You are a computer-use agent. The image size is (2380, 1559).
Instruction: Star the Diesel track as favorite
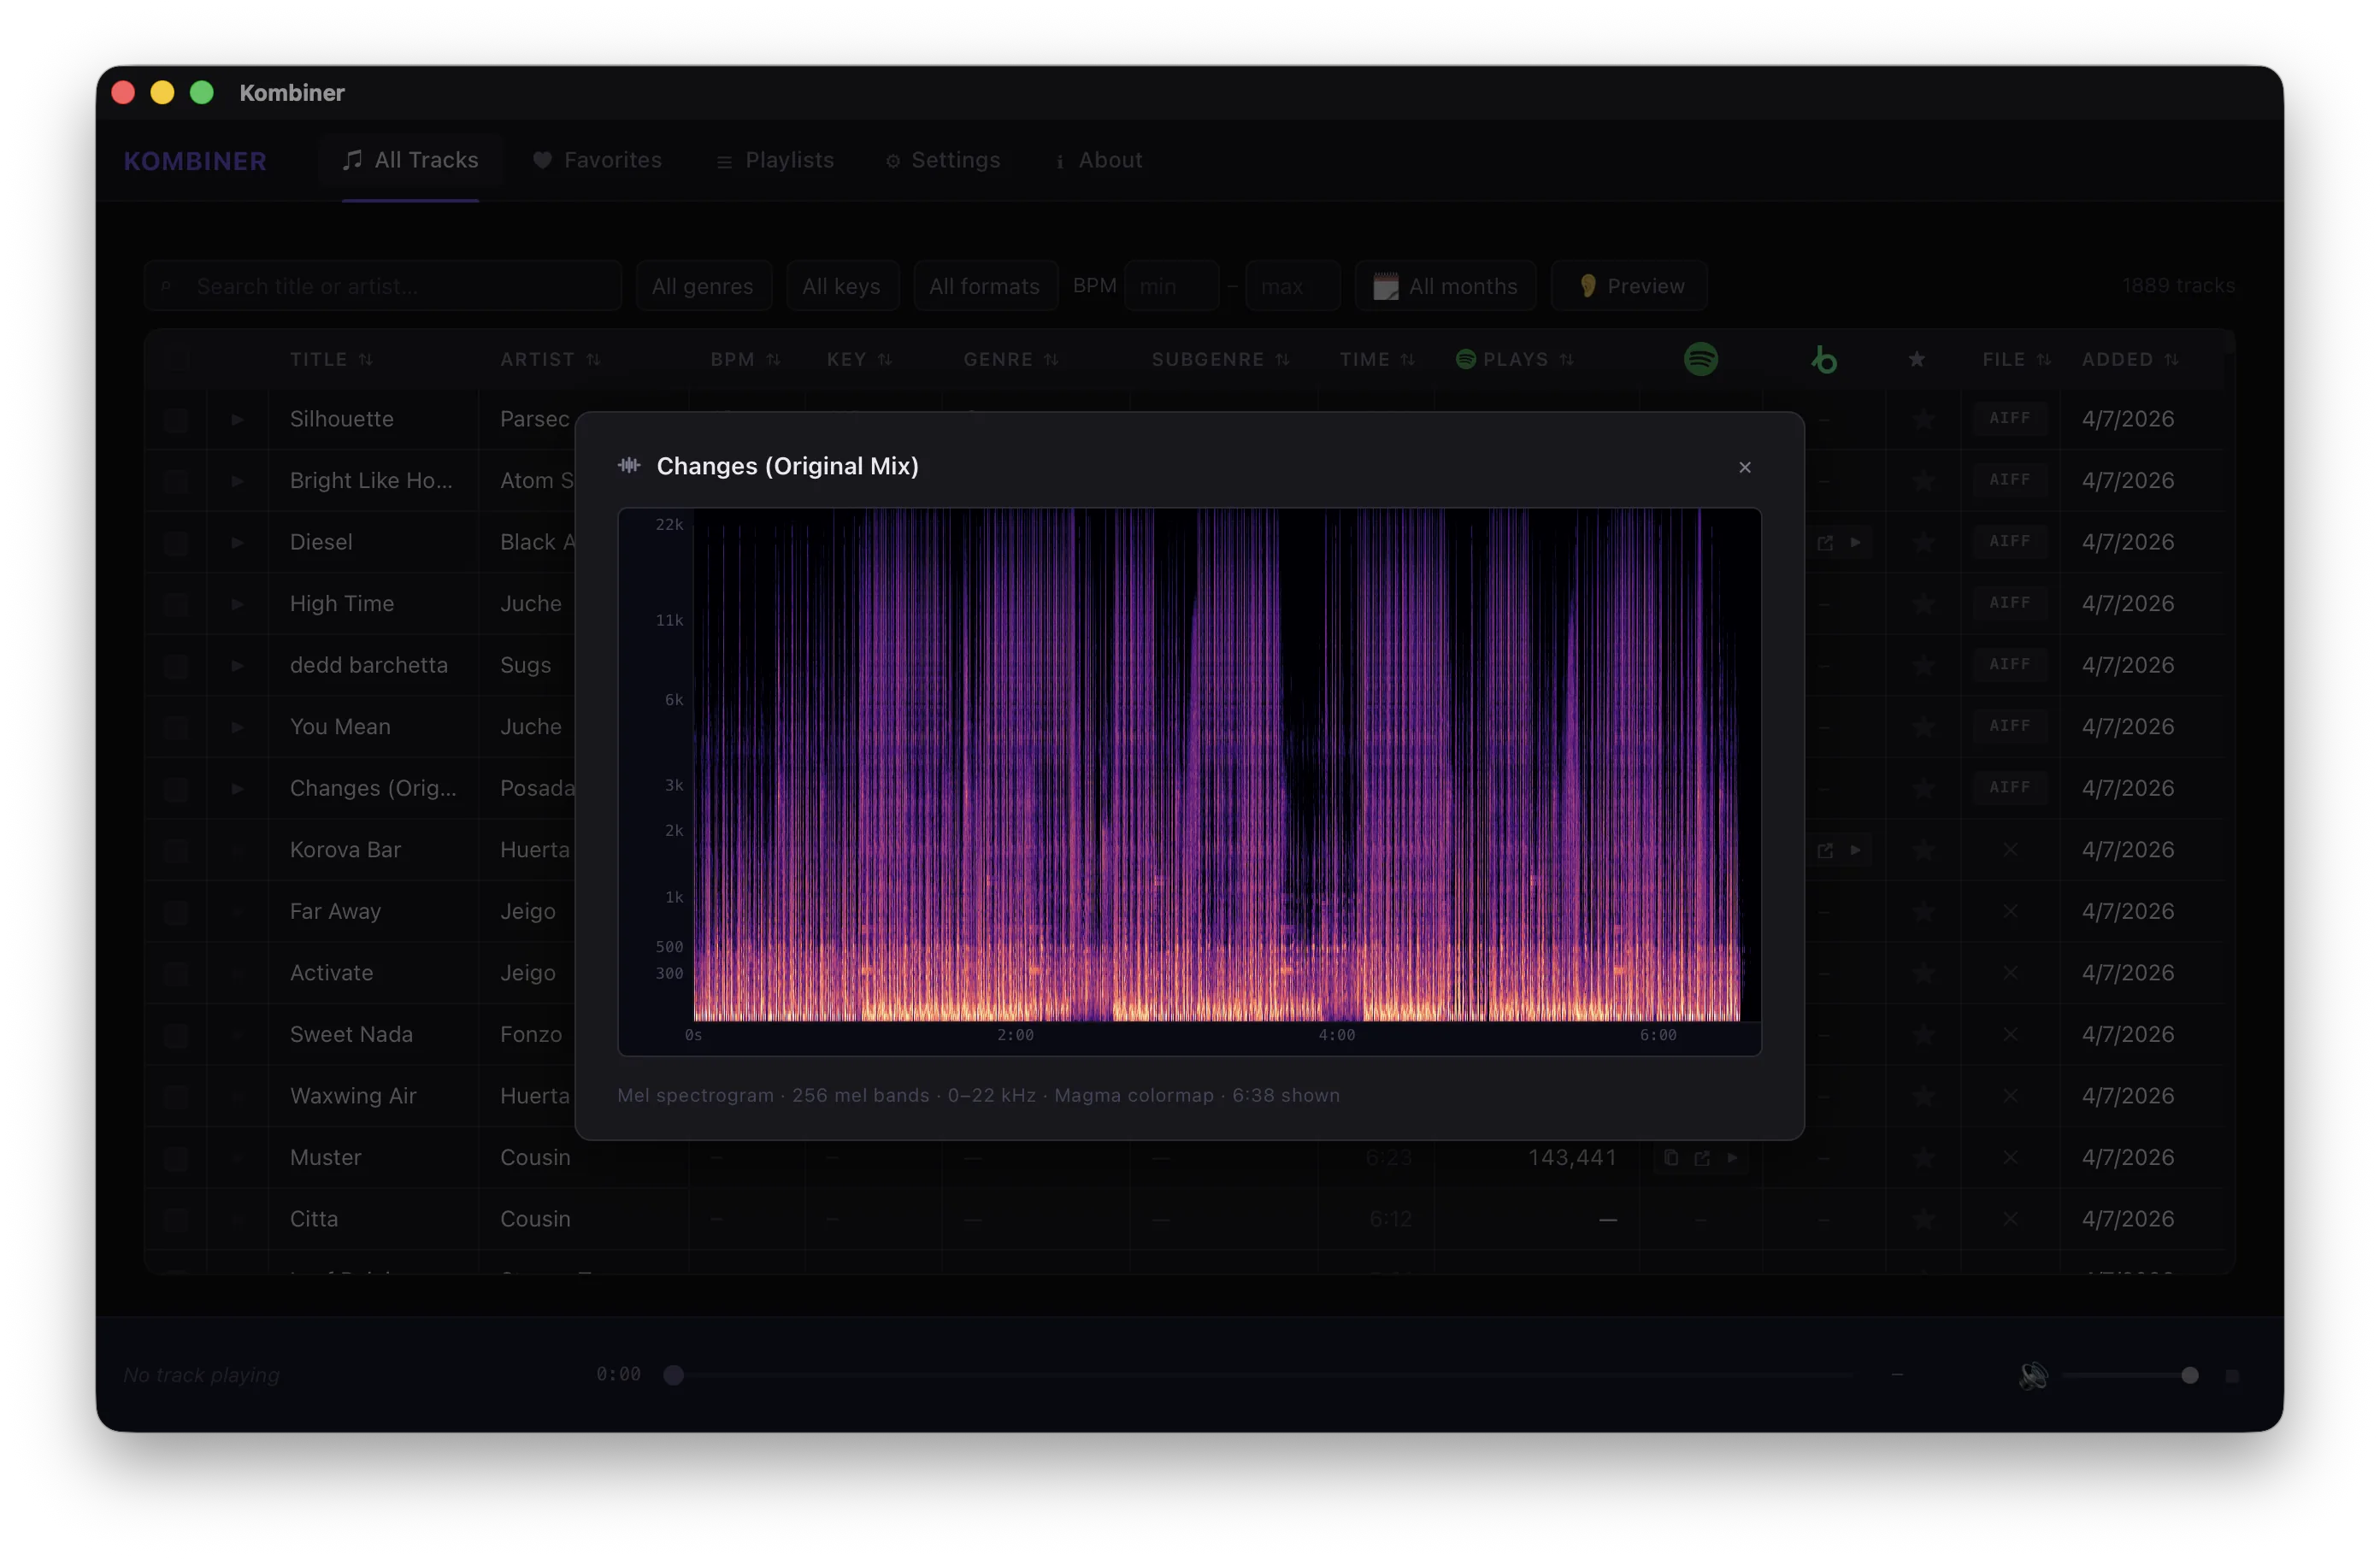1923,542
